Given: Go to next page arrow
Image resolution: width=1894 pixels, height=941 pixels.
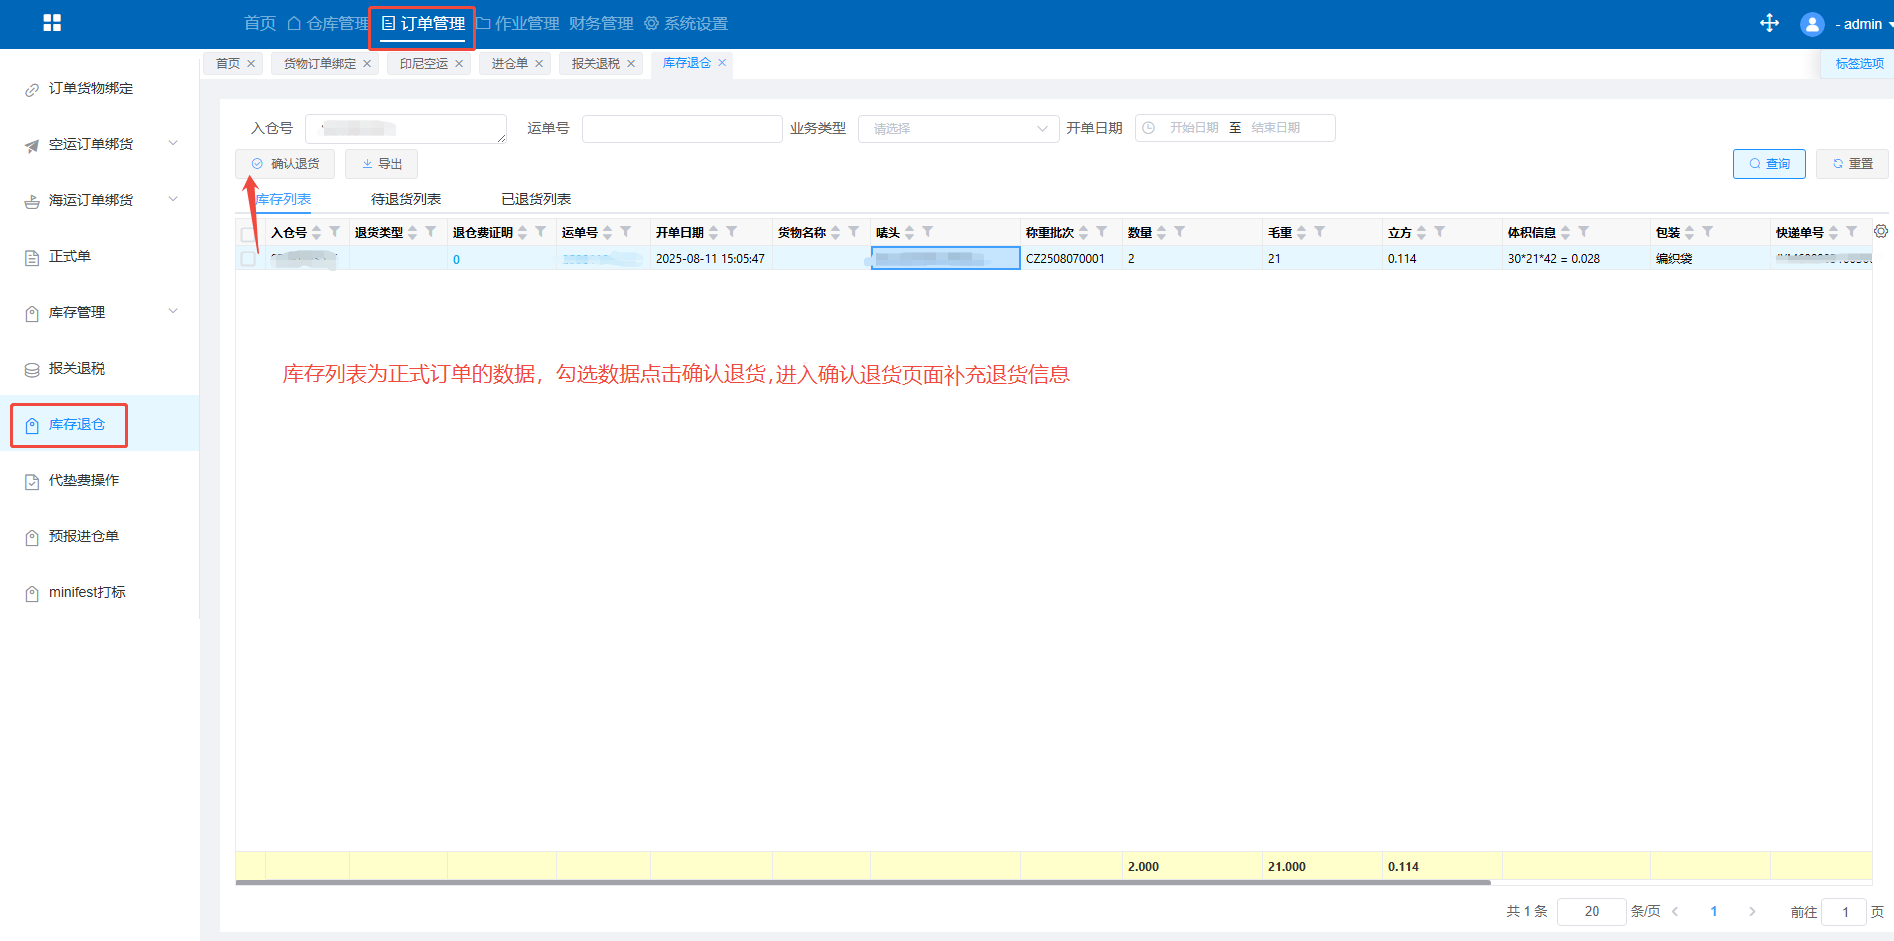Looking at the screenshot, I should point(1752,911).
